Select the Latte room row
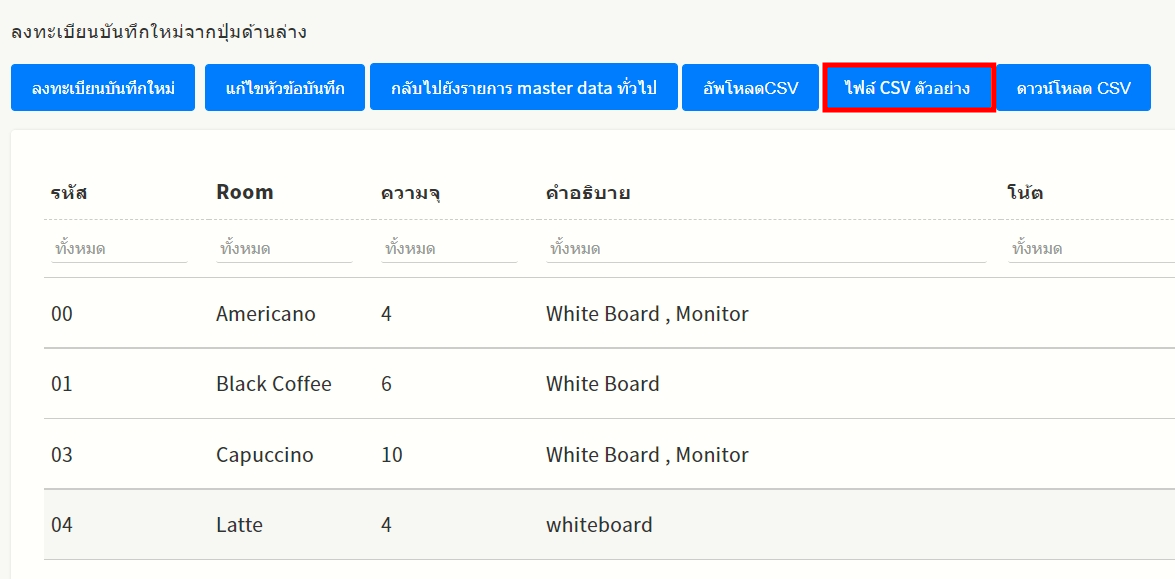 click(239, 525)
